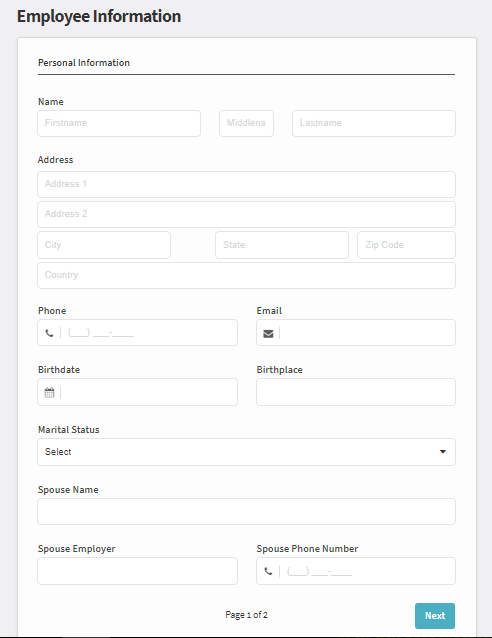The height and width of the screenshot is (638, 492).
Task: Click the Zip Code field
Action: point(406,245)
